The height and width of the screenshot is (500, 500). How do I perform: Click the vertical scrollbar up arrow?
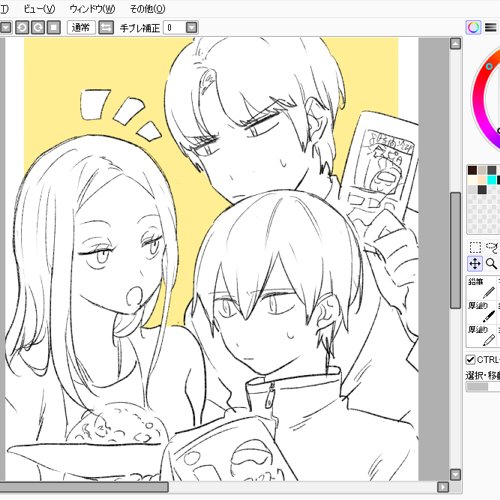[455, 44]
